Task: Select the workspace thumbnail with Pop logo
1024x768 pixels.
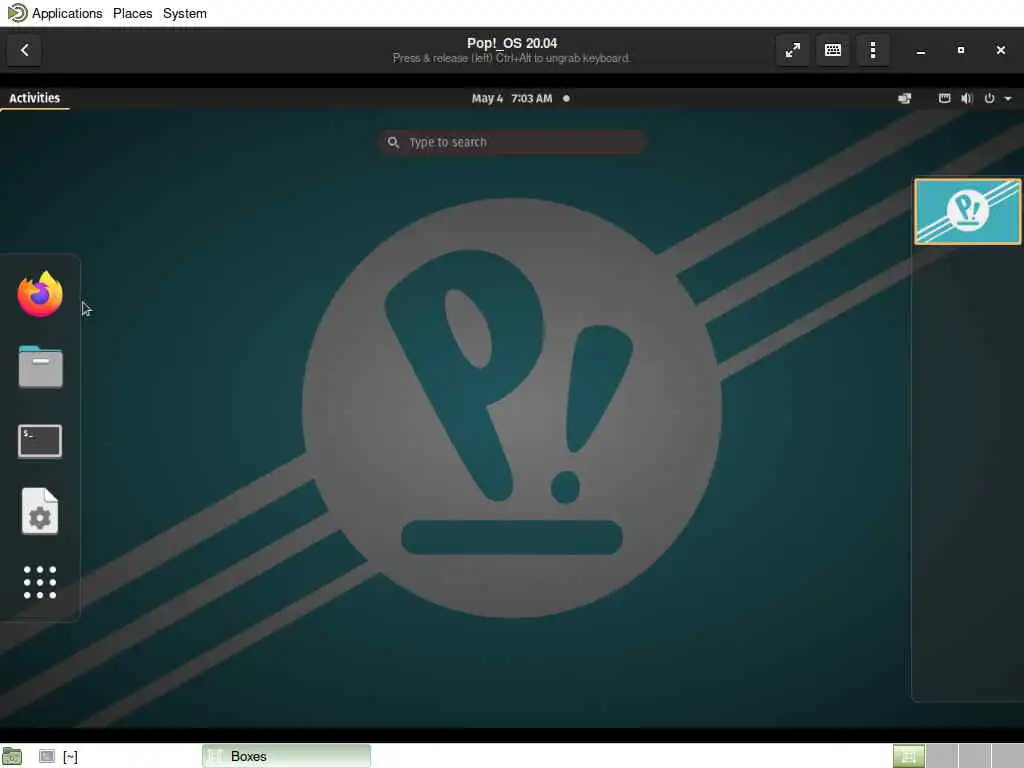Action: coord(967,212)
